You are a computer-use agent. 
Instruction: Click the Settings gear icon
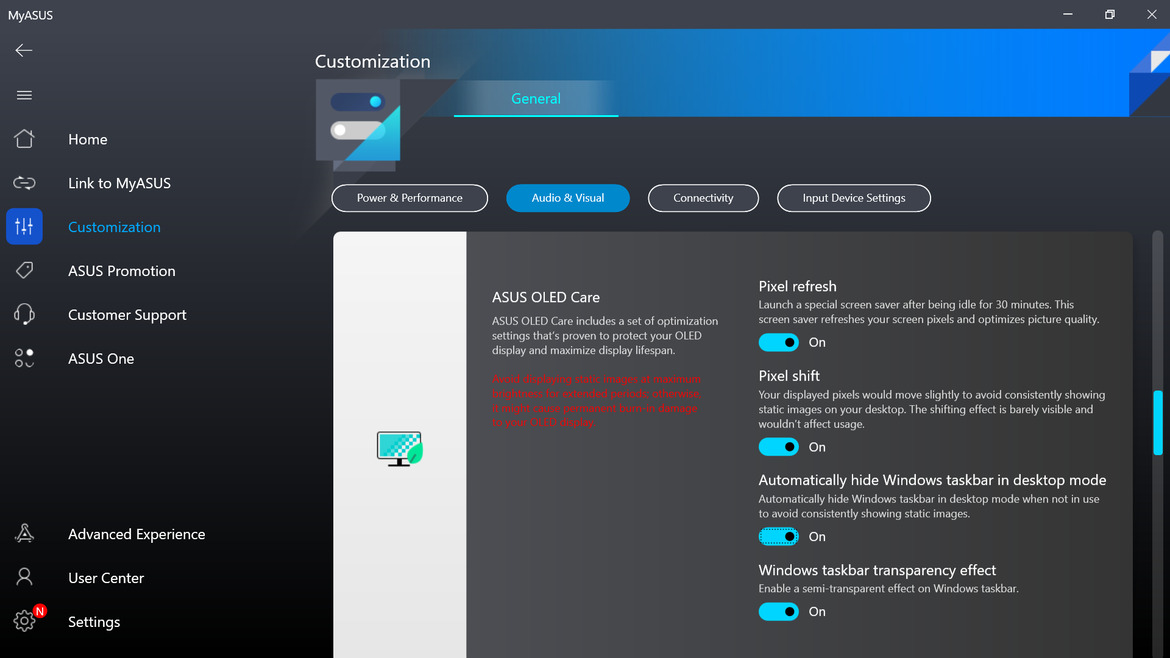[24, 621]
